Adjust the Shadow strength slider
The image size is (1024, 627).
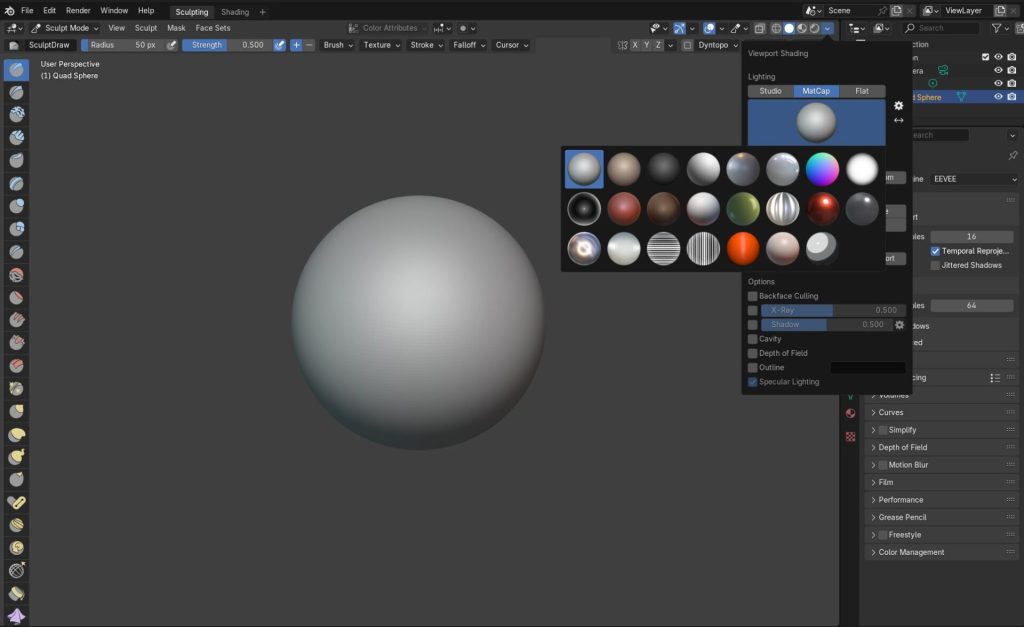[x=793, y=324]
